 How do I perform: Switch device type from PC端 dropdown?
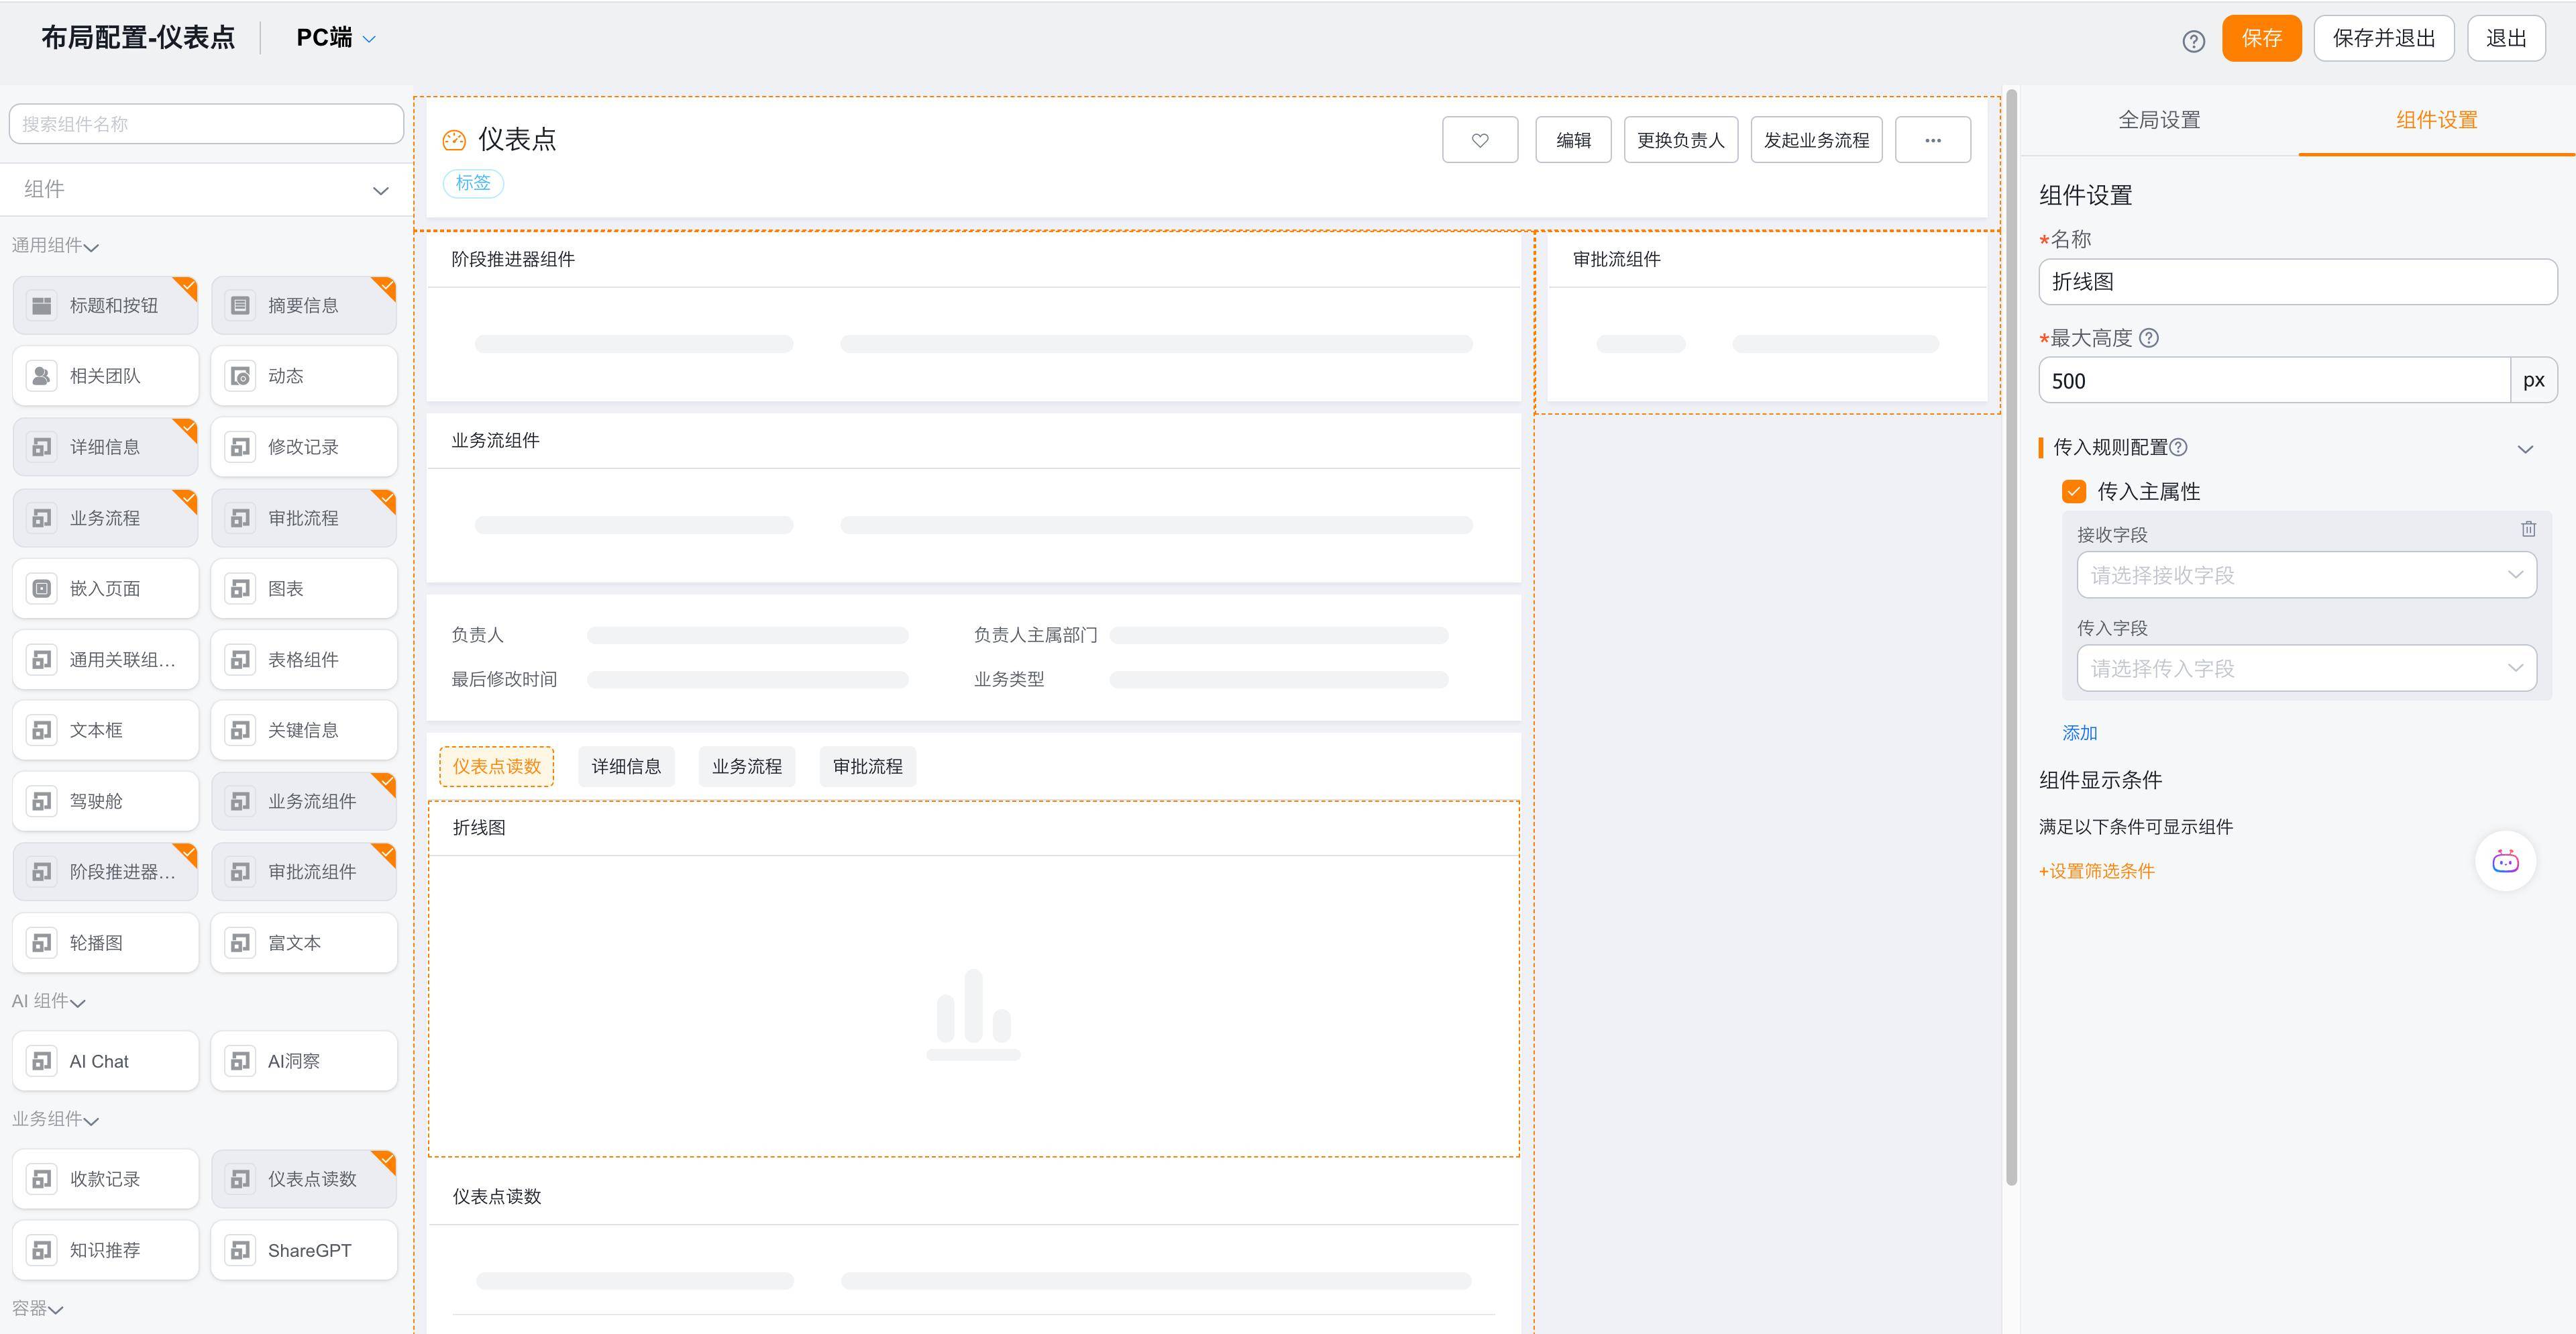[x=336, y=38]
